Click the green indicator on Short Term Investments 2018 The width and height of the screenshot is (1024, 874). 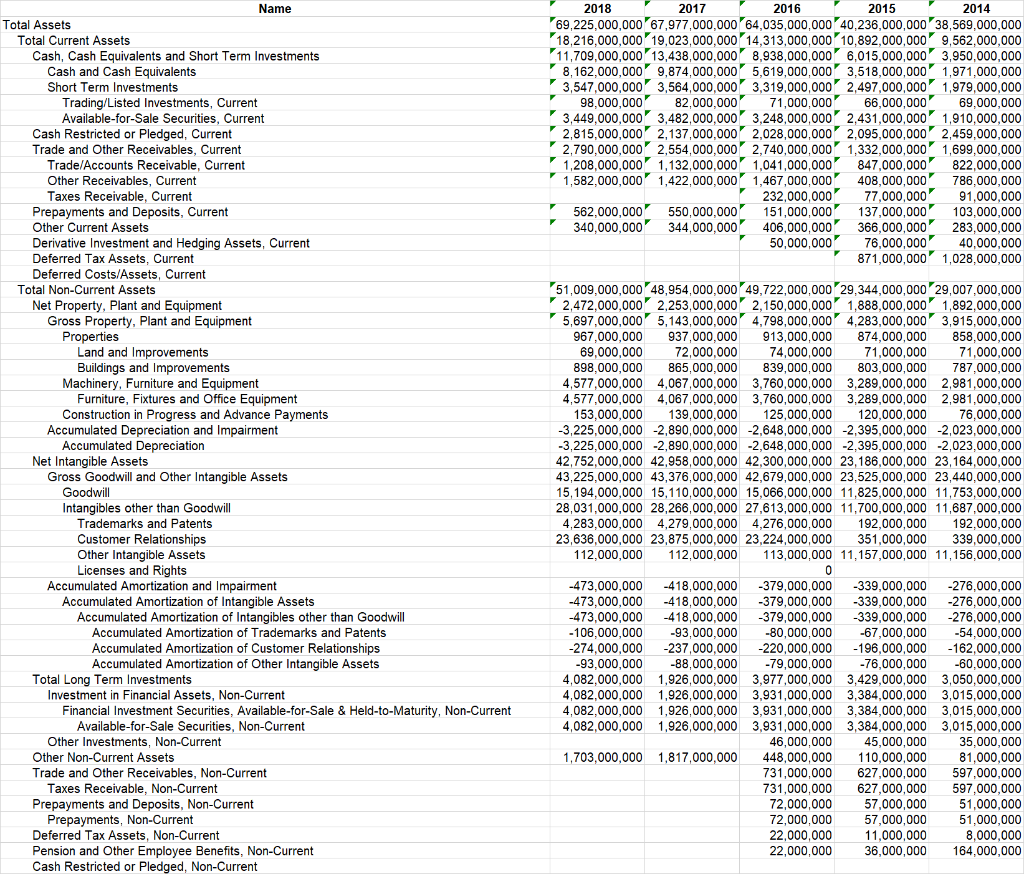pos(552,83)
